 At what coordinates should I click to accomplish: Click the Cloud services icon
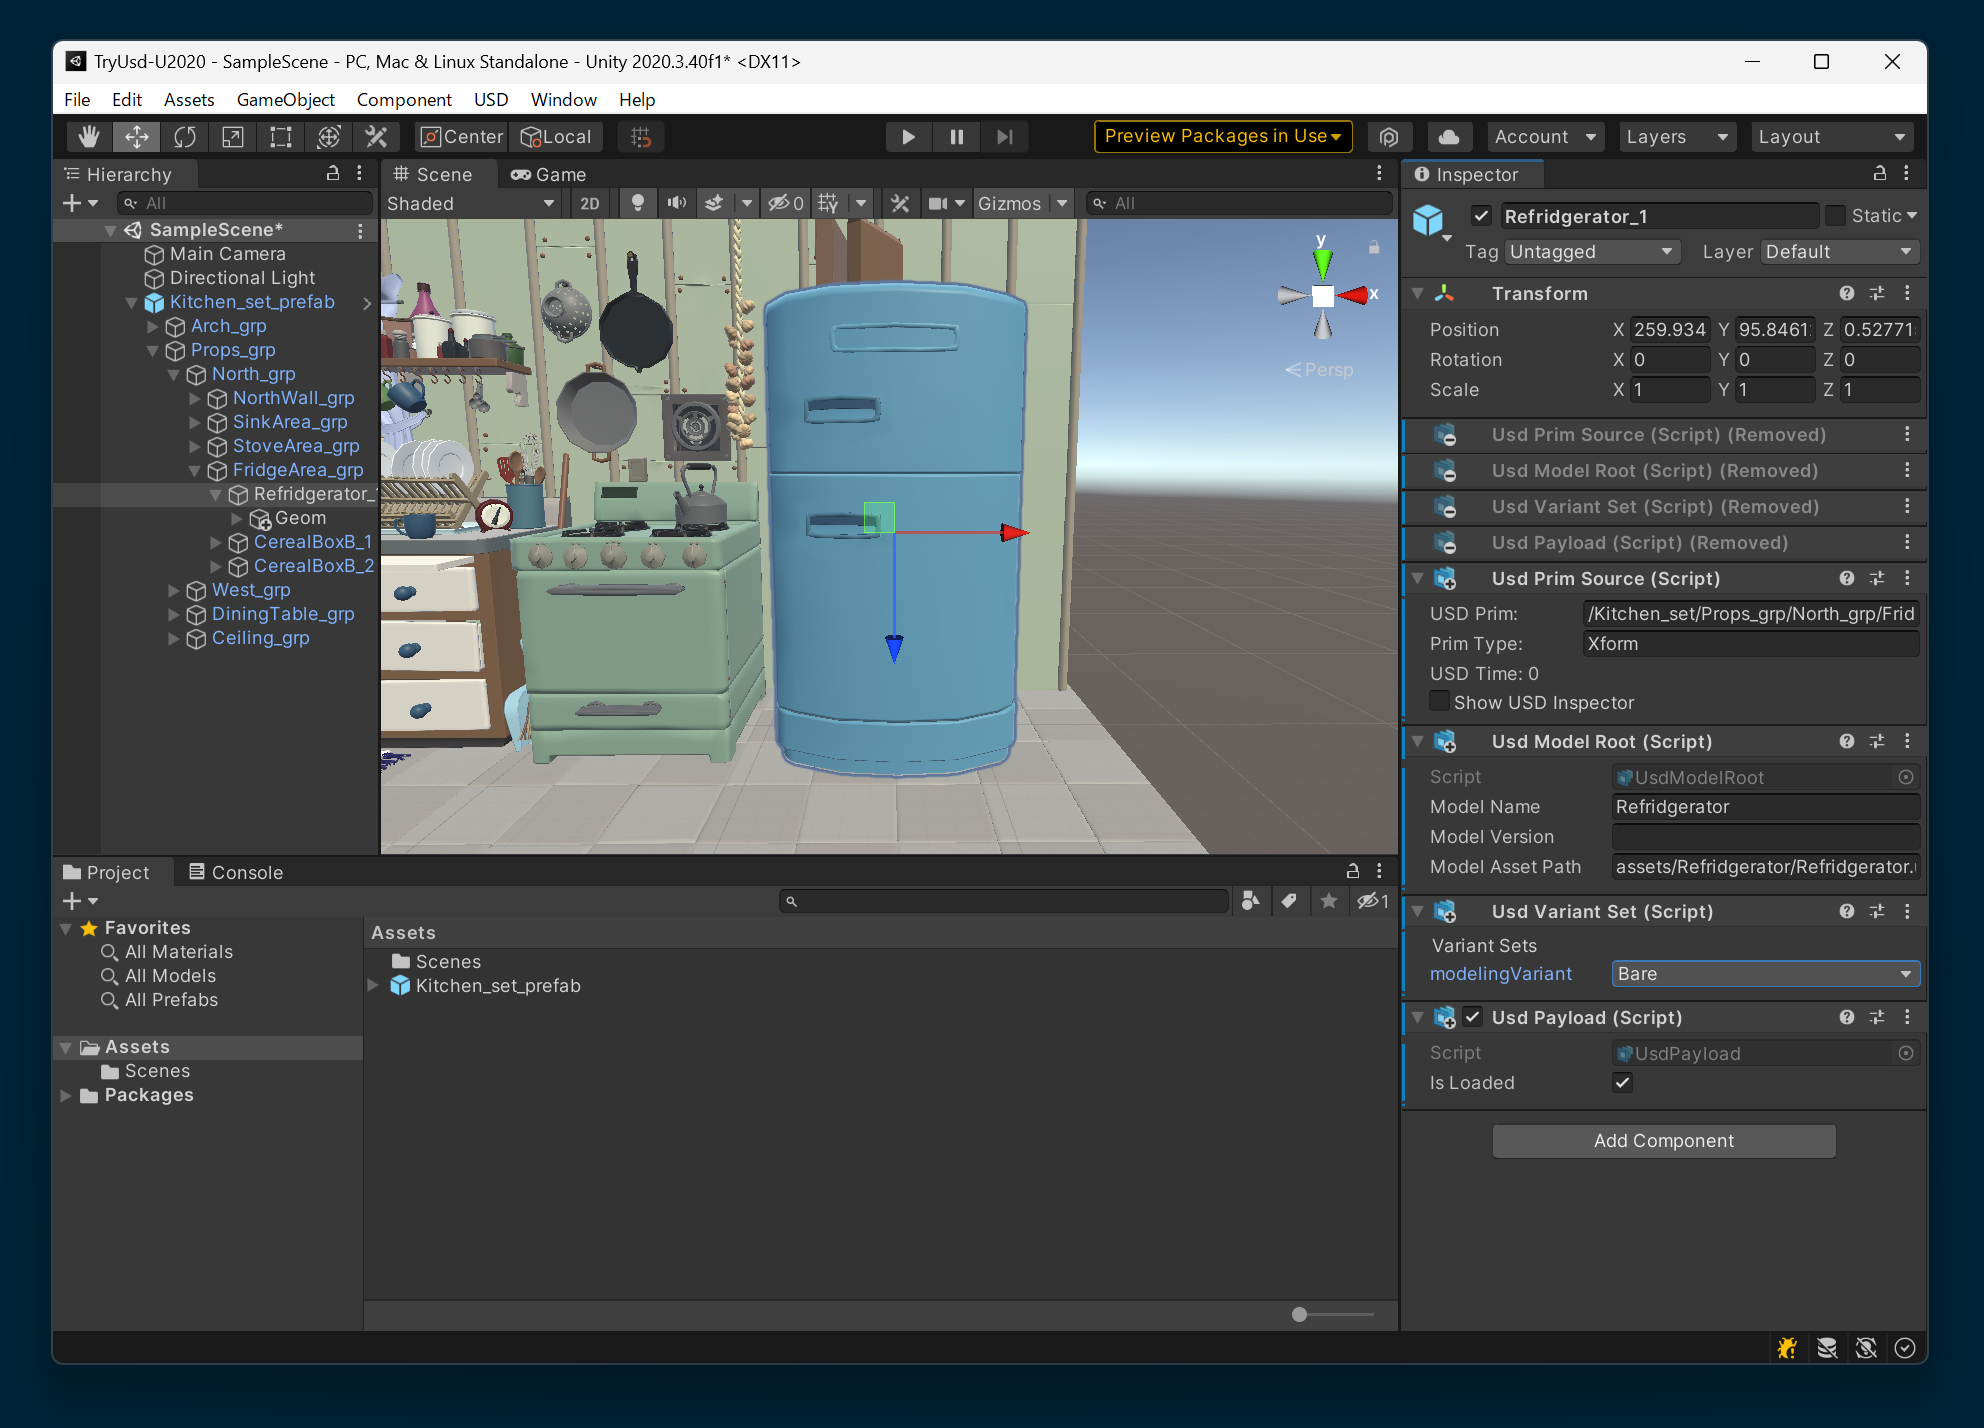pos(1449,137)
